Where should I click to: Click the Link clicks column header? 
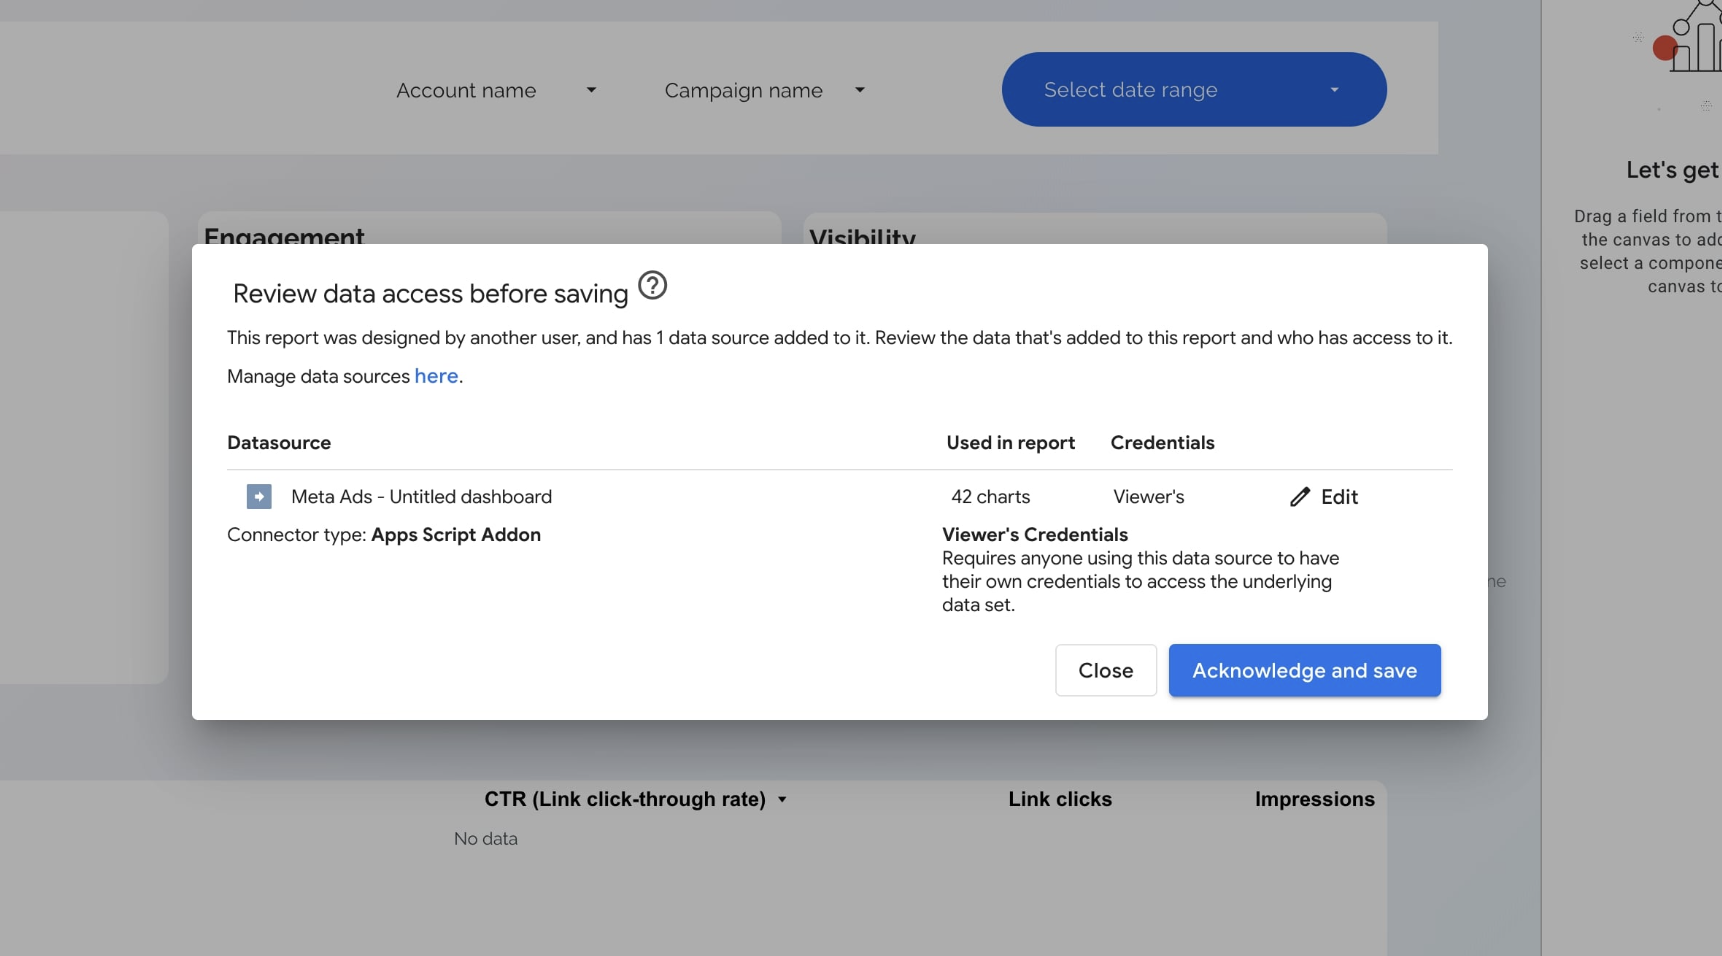click(1060, 799)
